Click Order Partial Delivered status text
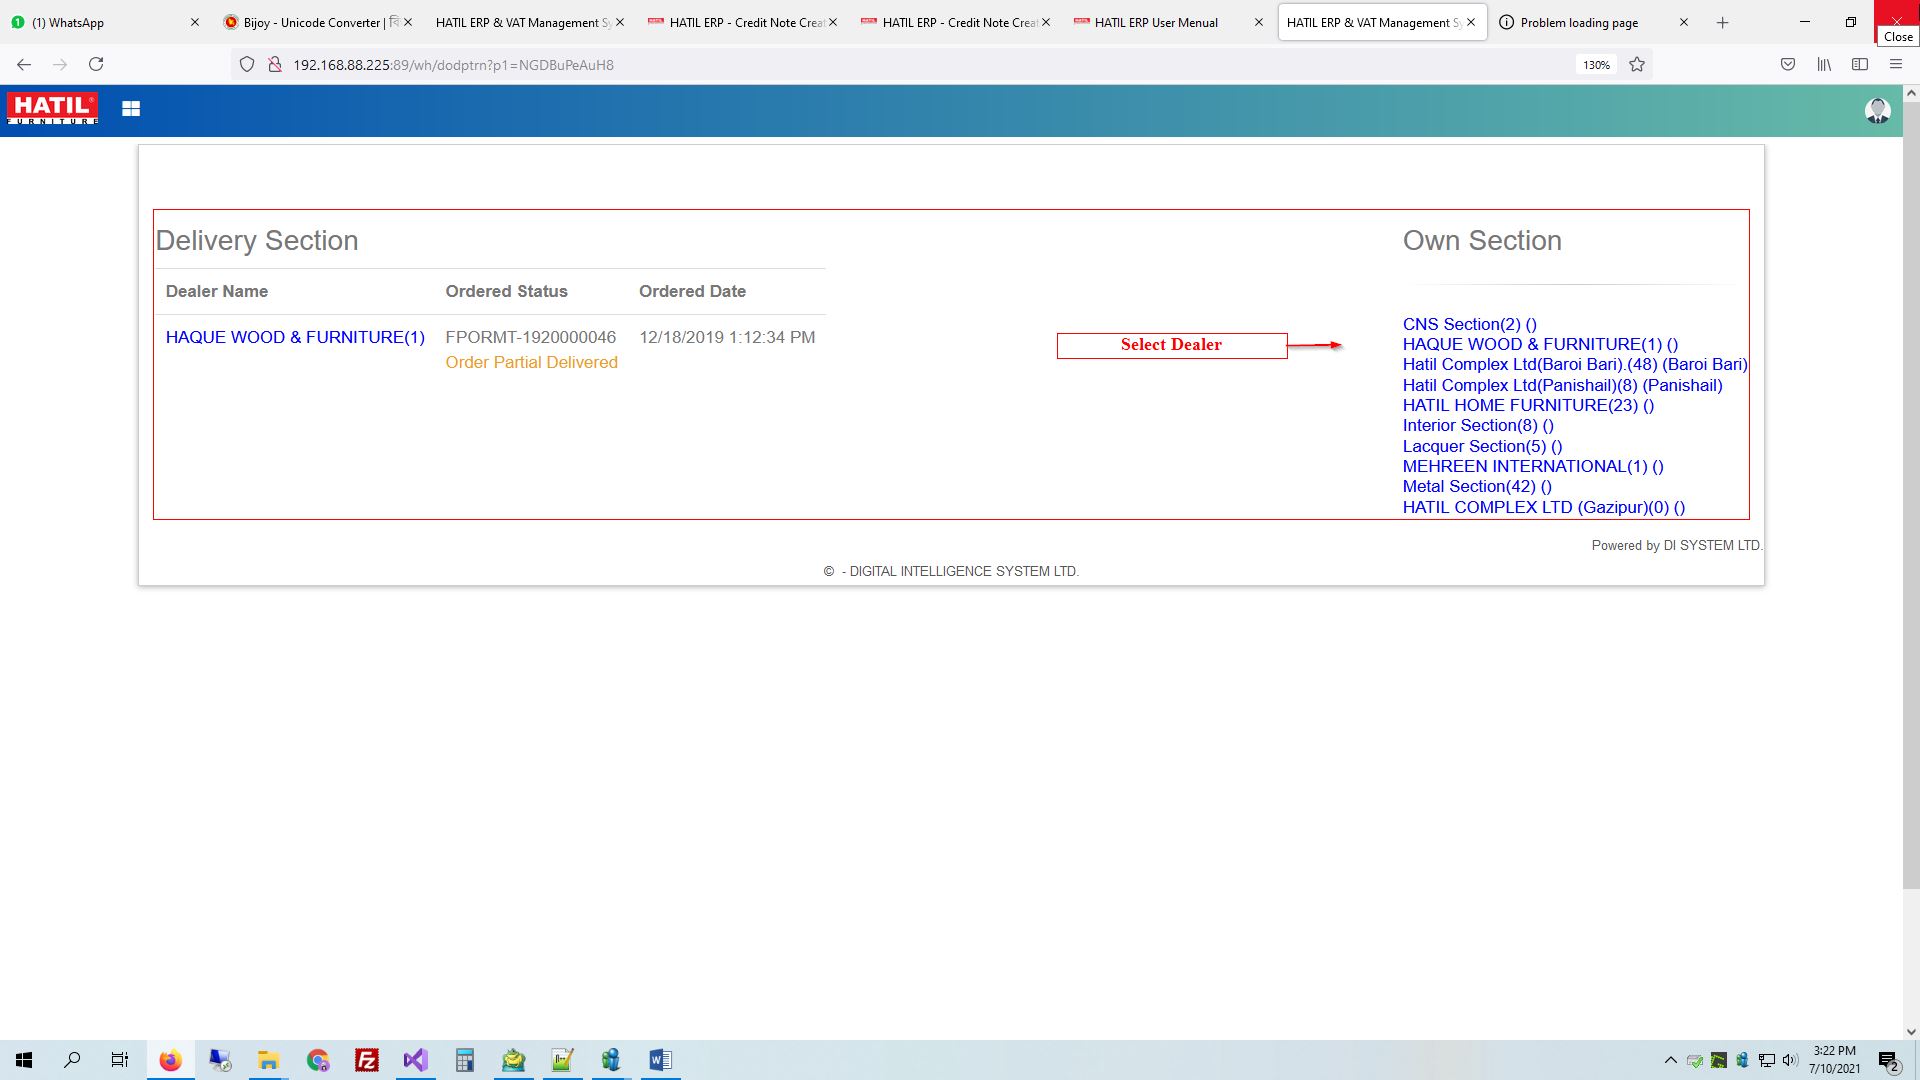1920x1080 pixels. point(531,362)
